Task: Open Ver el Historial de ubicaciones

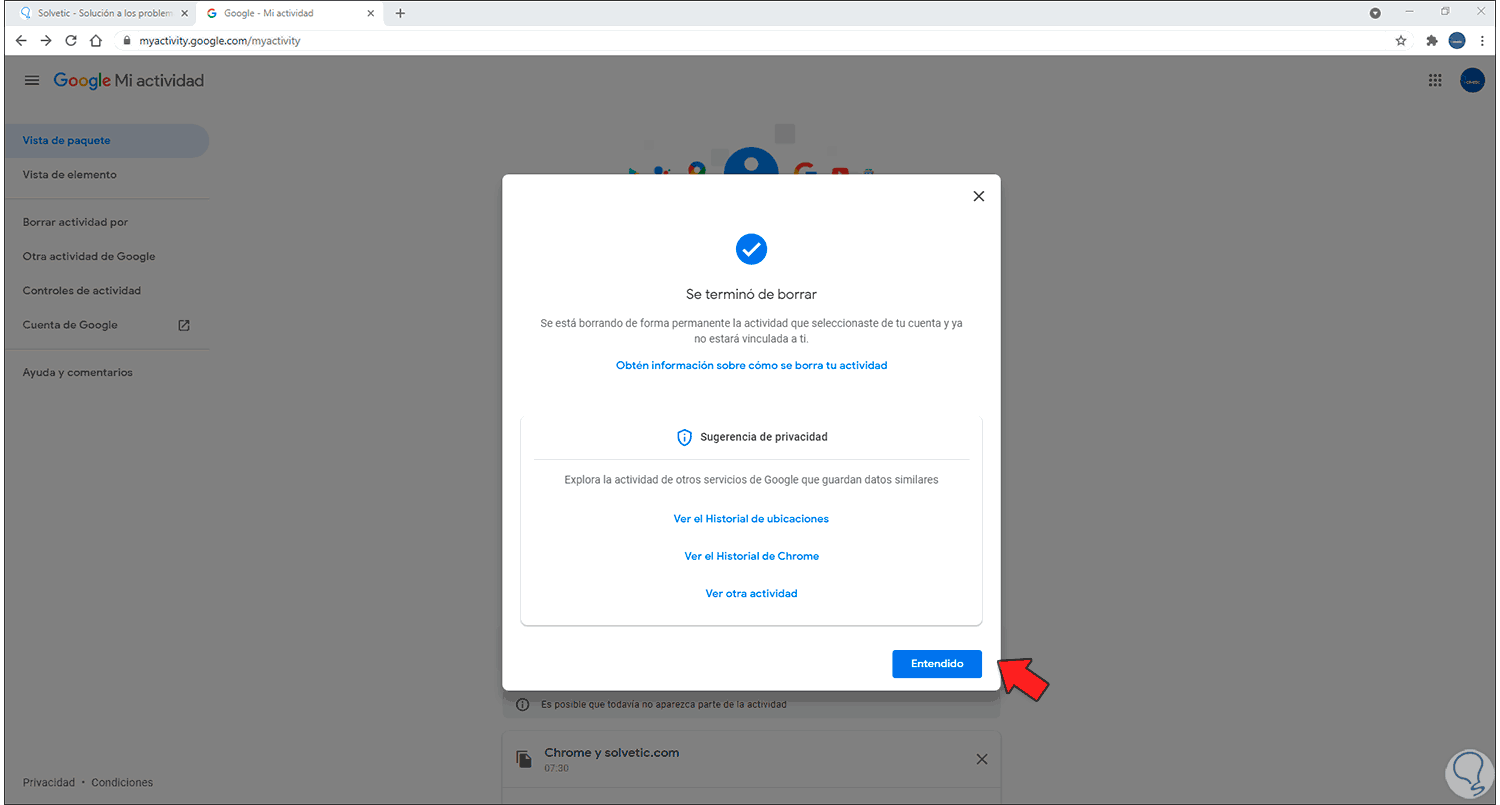Action: point(751,518)
